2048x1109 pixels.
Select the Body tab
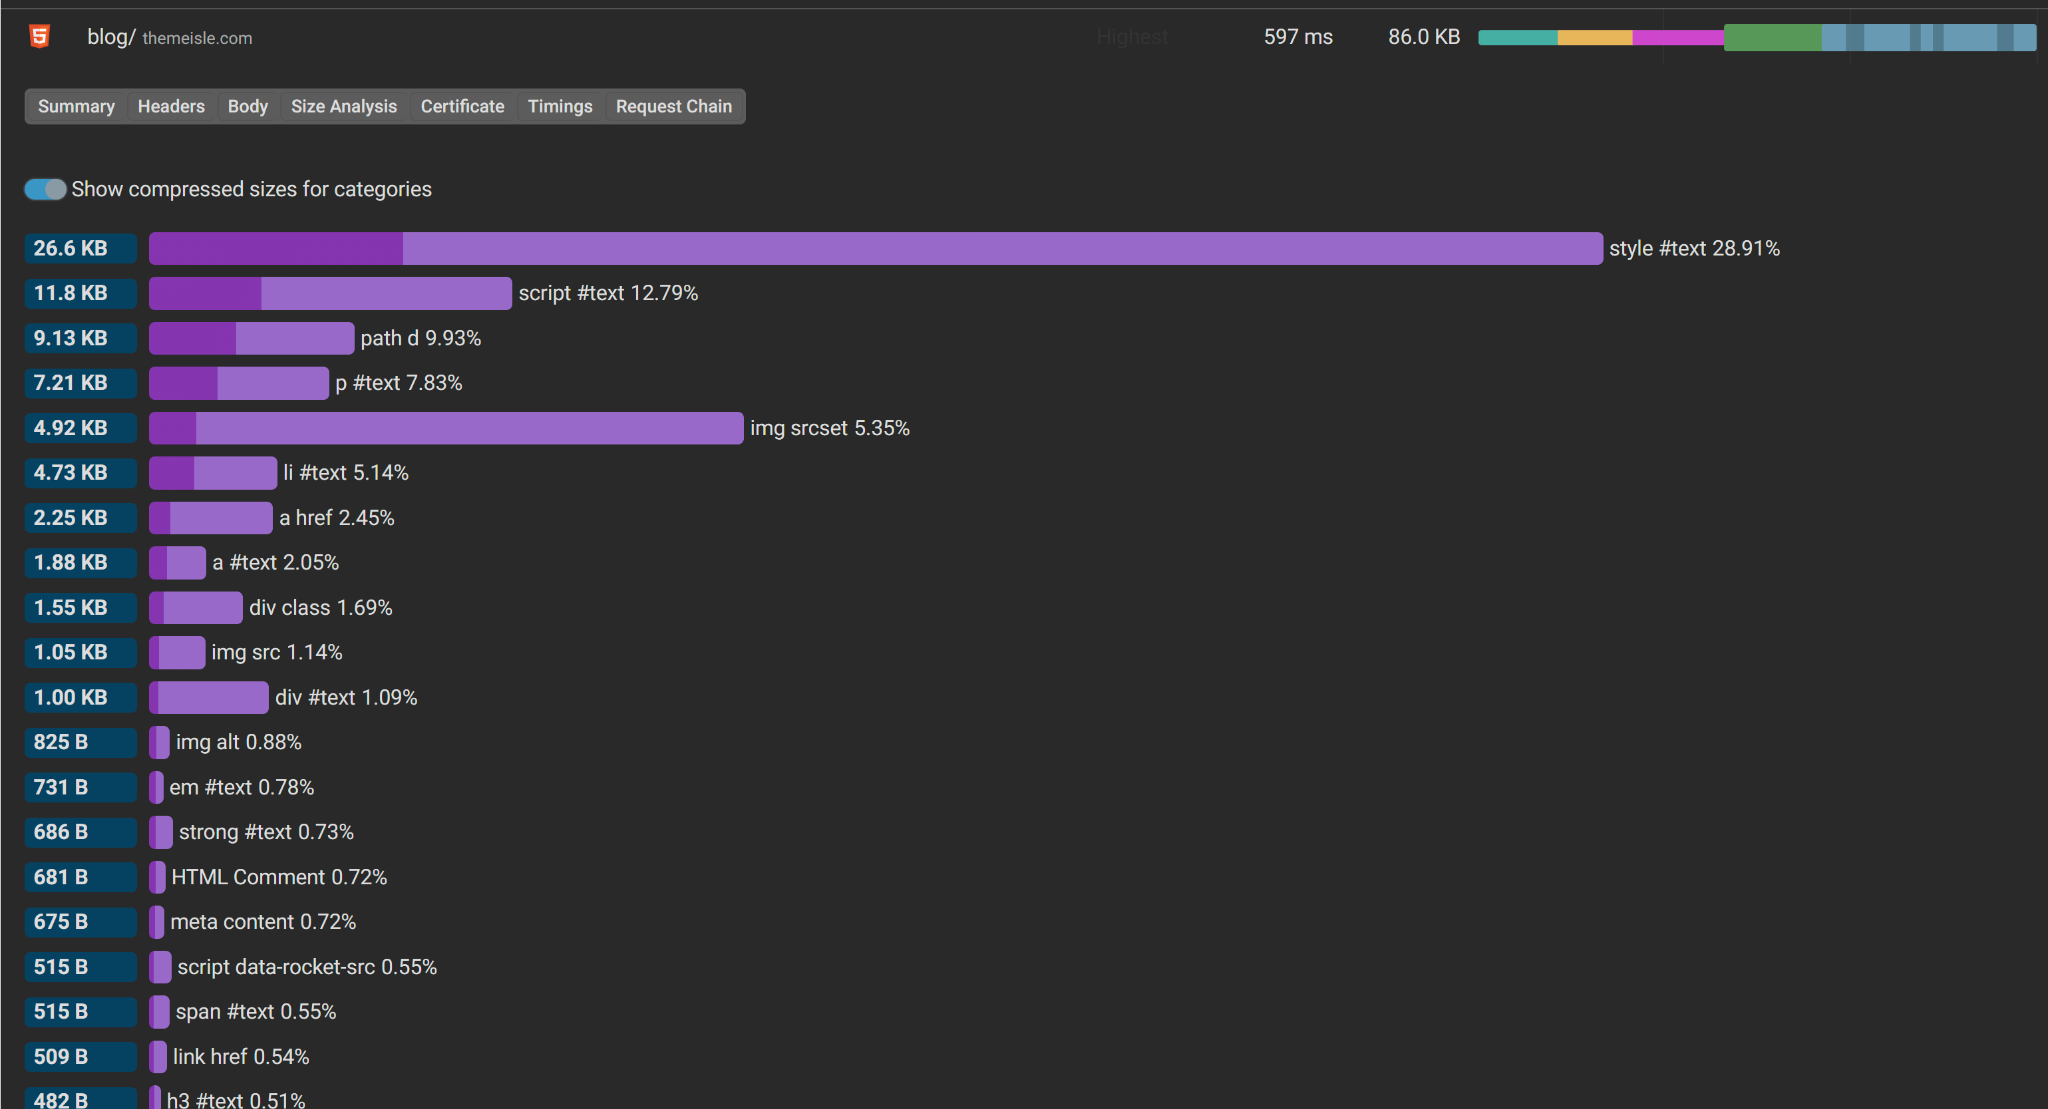247,106
